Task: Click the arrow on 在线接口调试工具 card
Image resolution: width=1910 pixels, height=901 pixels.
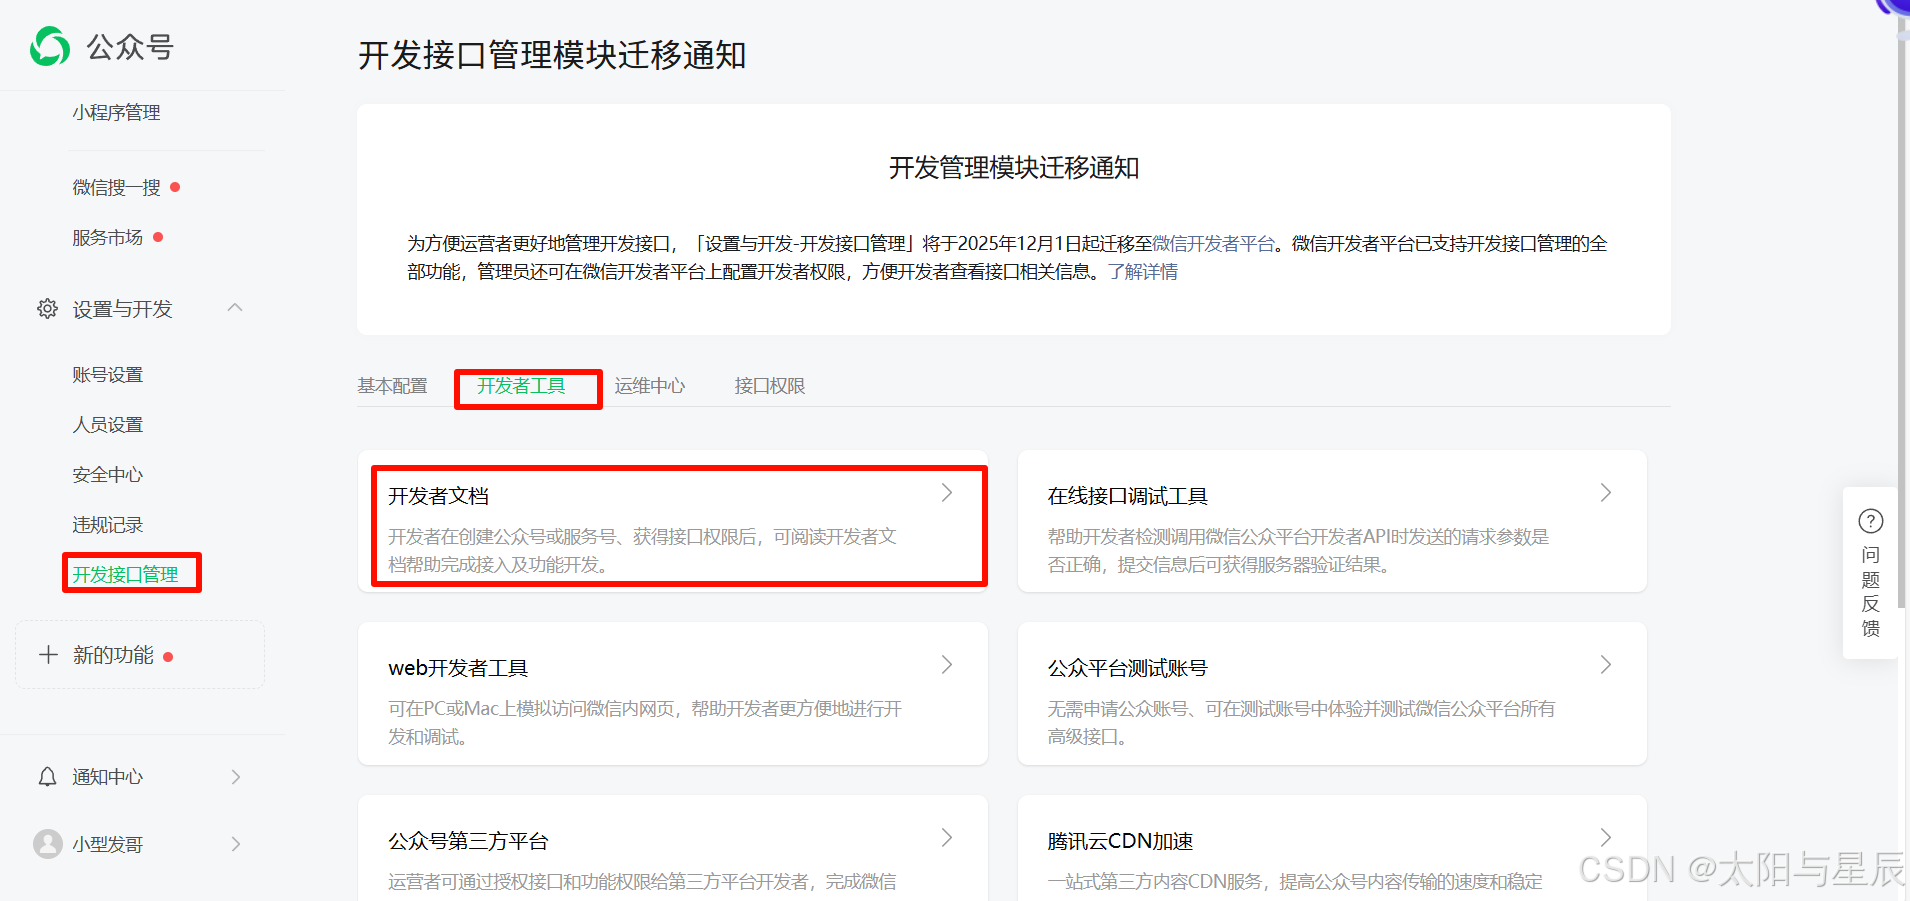Action: [x=1606, y=493]
